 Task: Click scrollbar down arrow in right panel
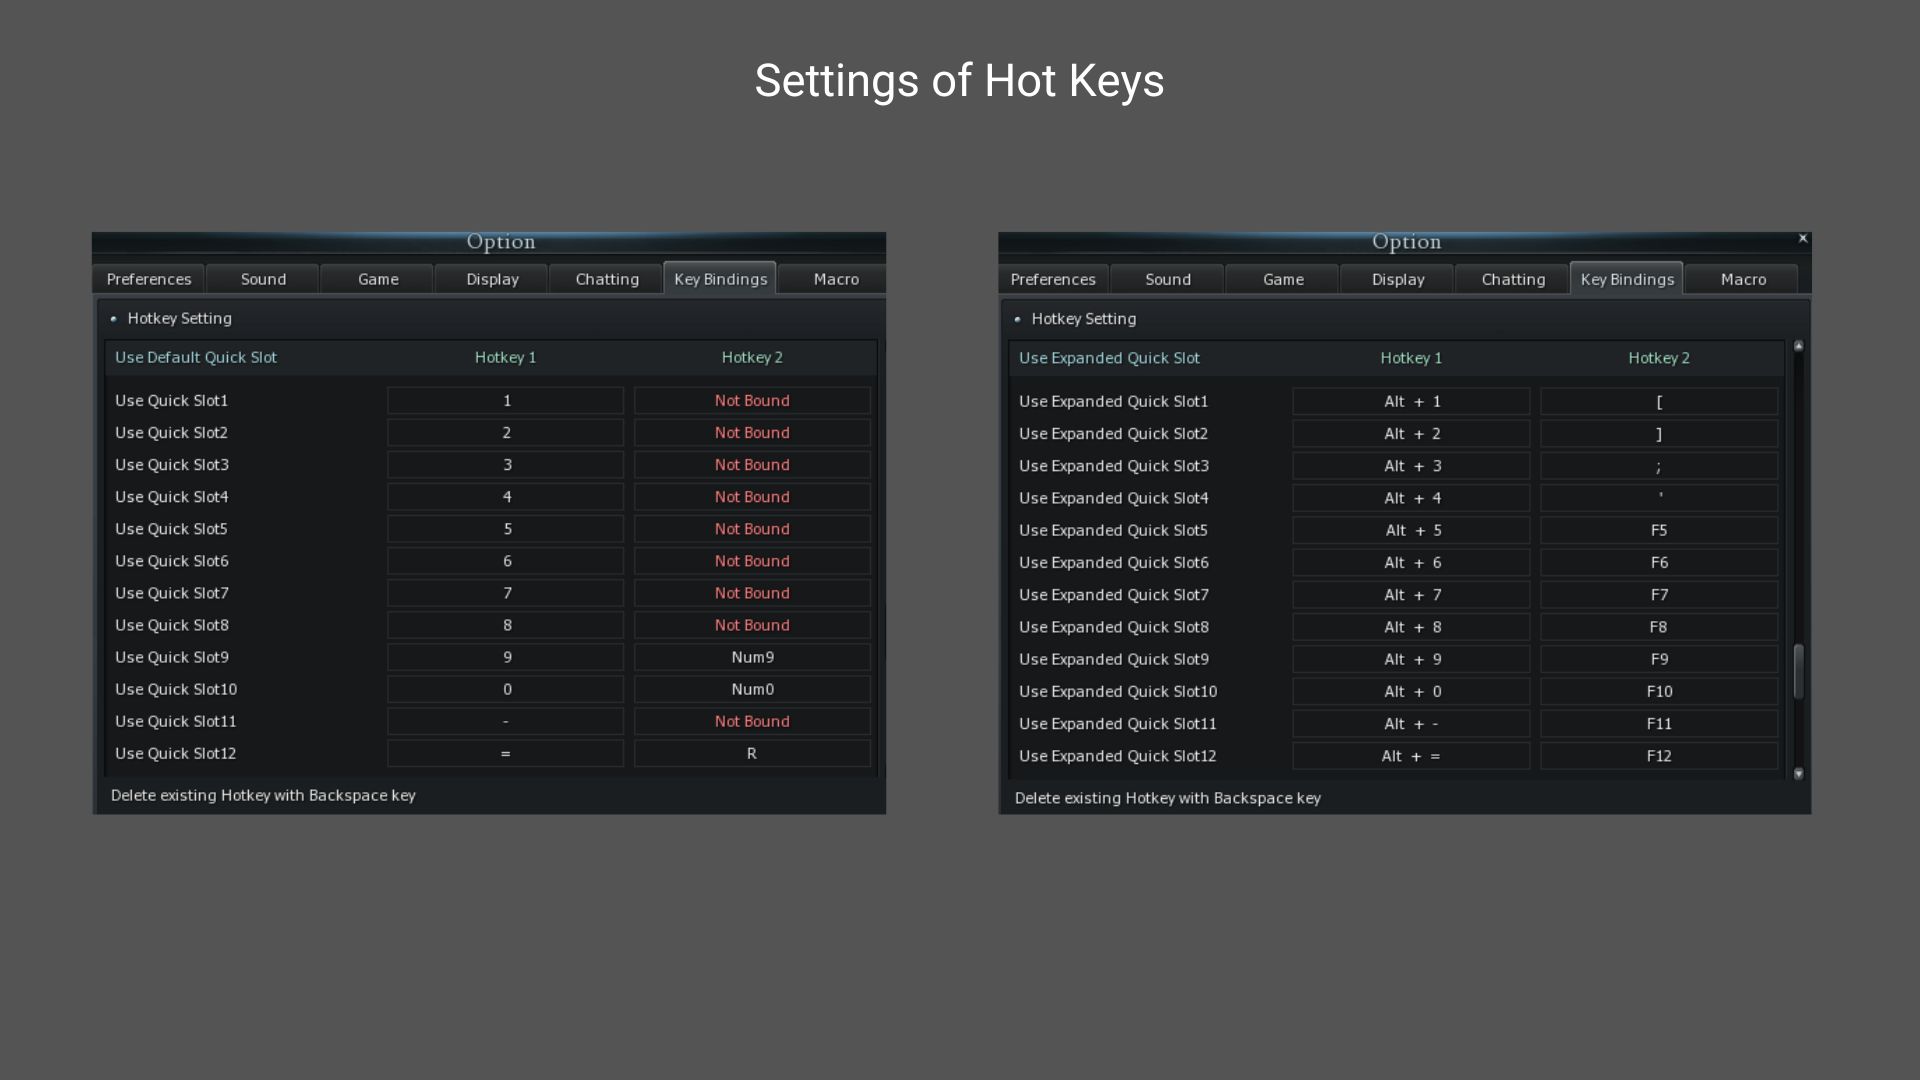[x=1798, y=773]
